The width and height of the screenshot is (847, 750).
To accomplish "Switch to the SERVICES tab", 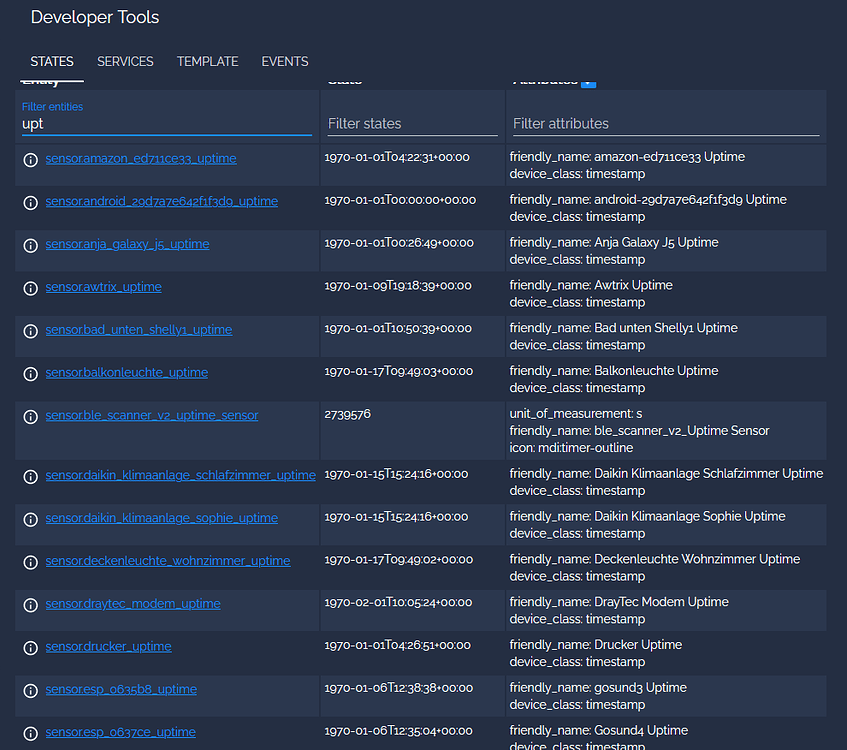I will coord(125,61).
